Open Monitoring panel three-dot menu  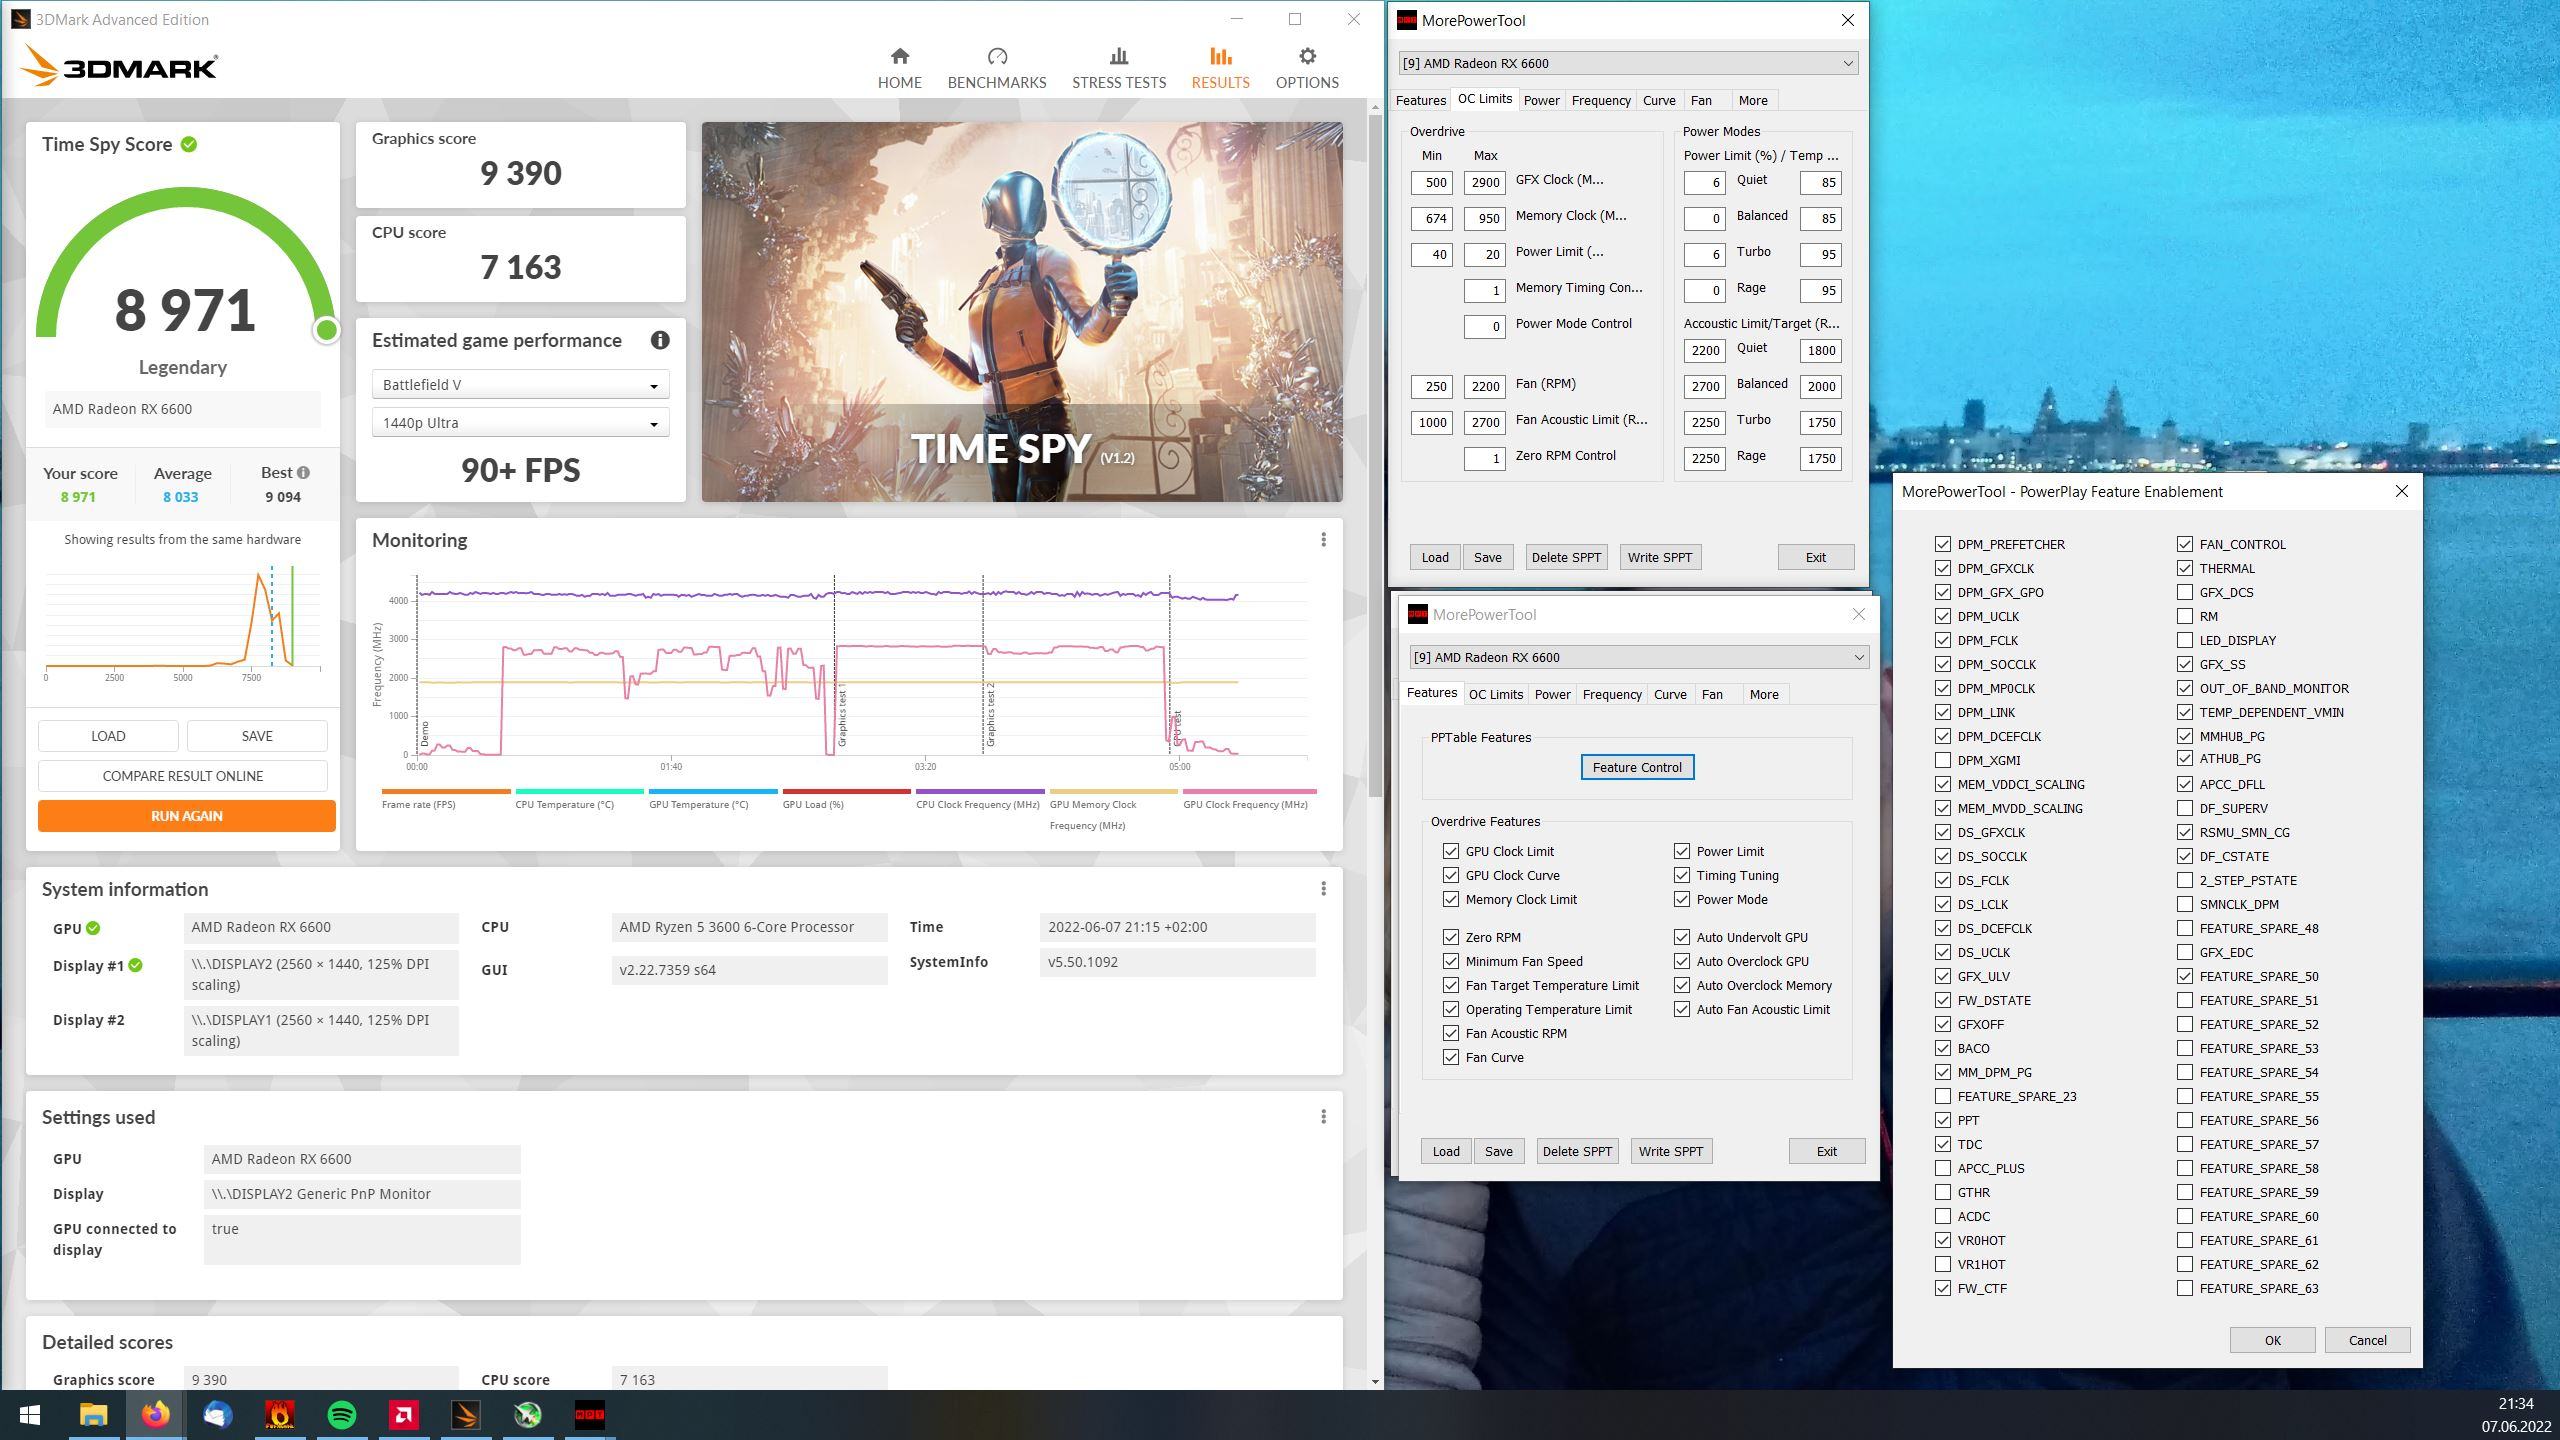pos(1323,540)
